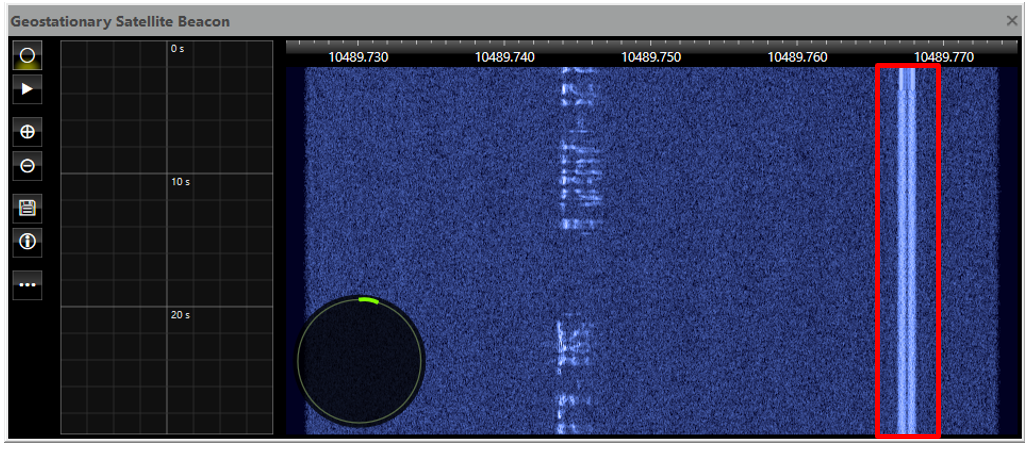The height and width of the screenshot is (452, 1031).
Task: Save with the floppy disk icon
Action: tap(27, 209)
